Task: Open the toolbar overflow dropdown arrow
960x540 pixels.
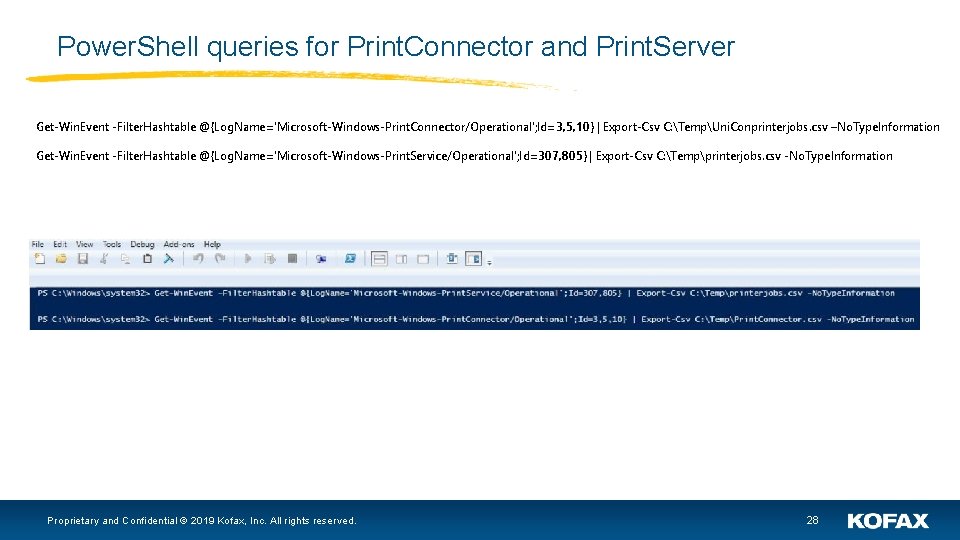Action: click(x=489, y=262)
